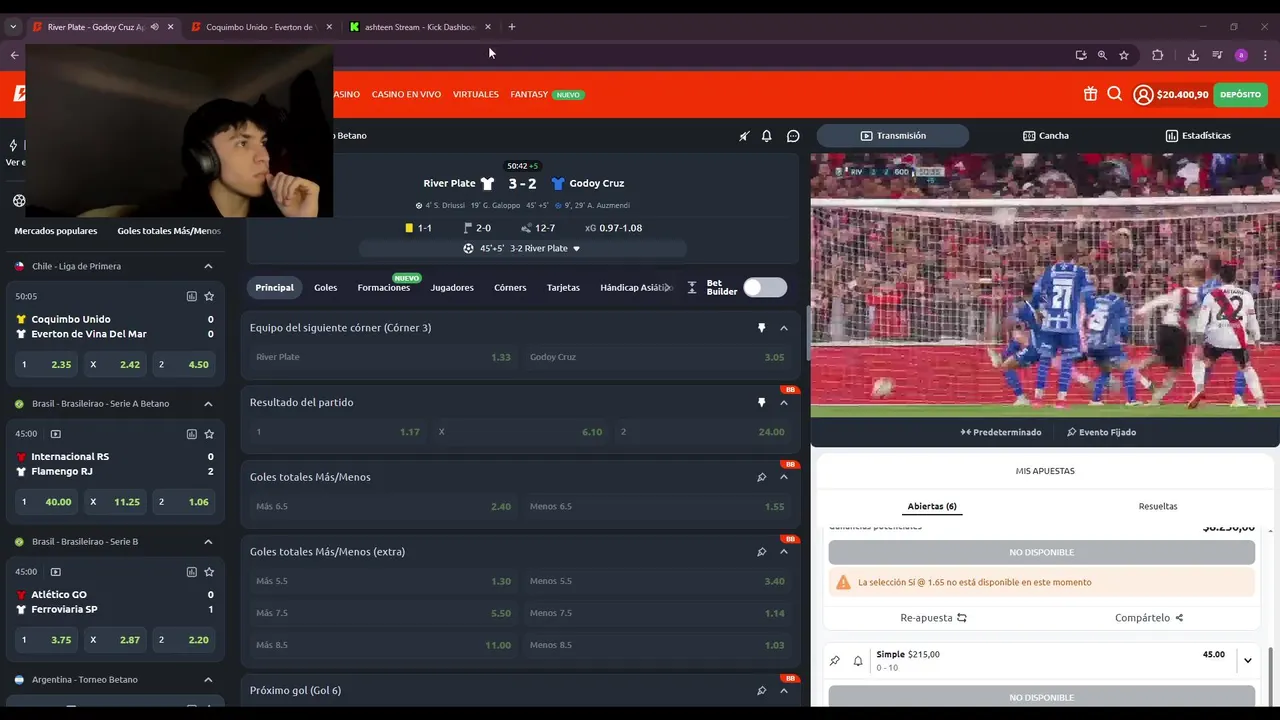1280x720 pixels.
Task: Unpin the Equipo del siguiente córner market
Action: (761, 328)
